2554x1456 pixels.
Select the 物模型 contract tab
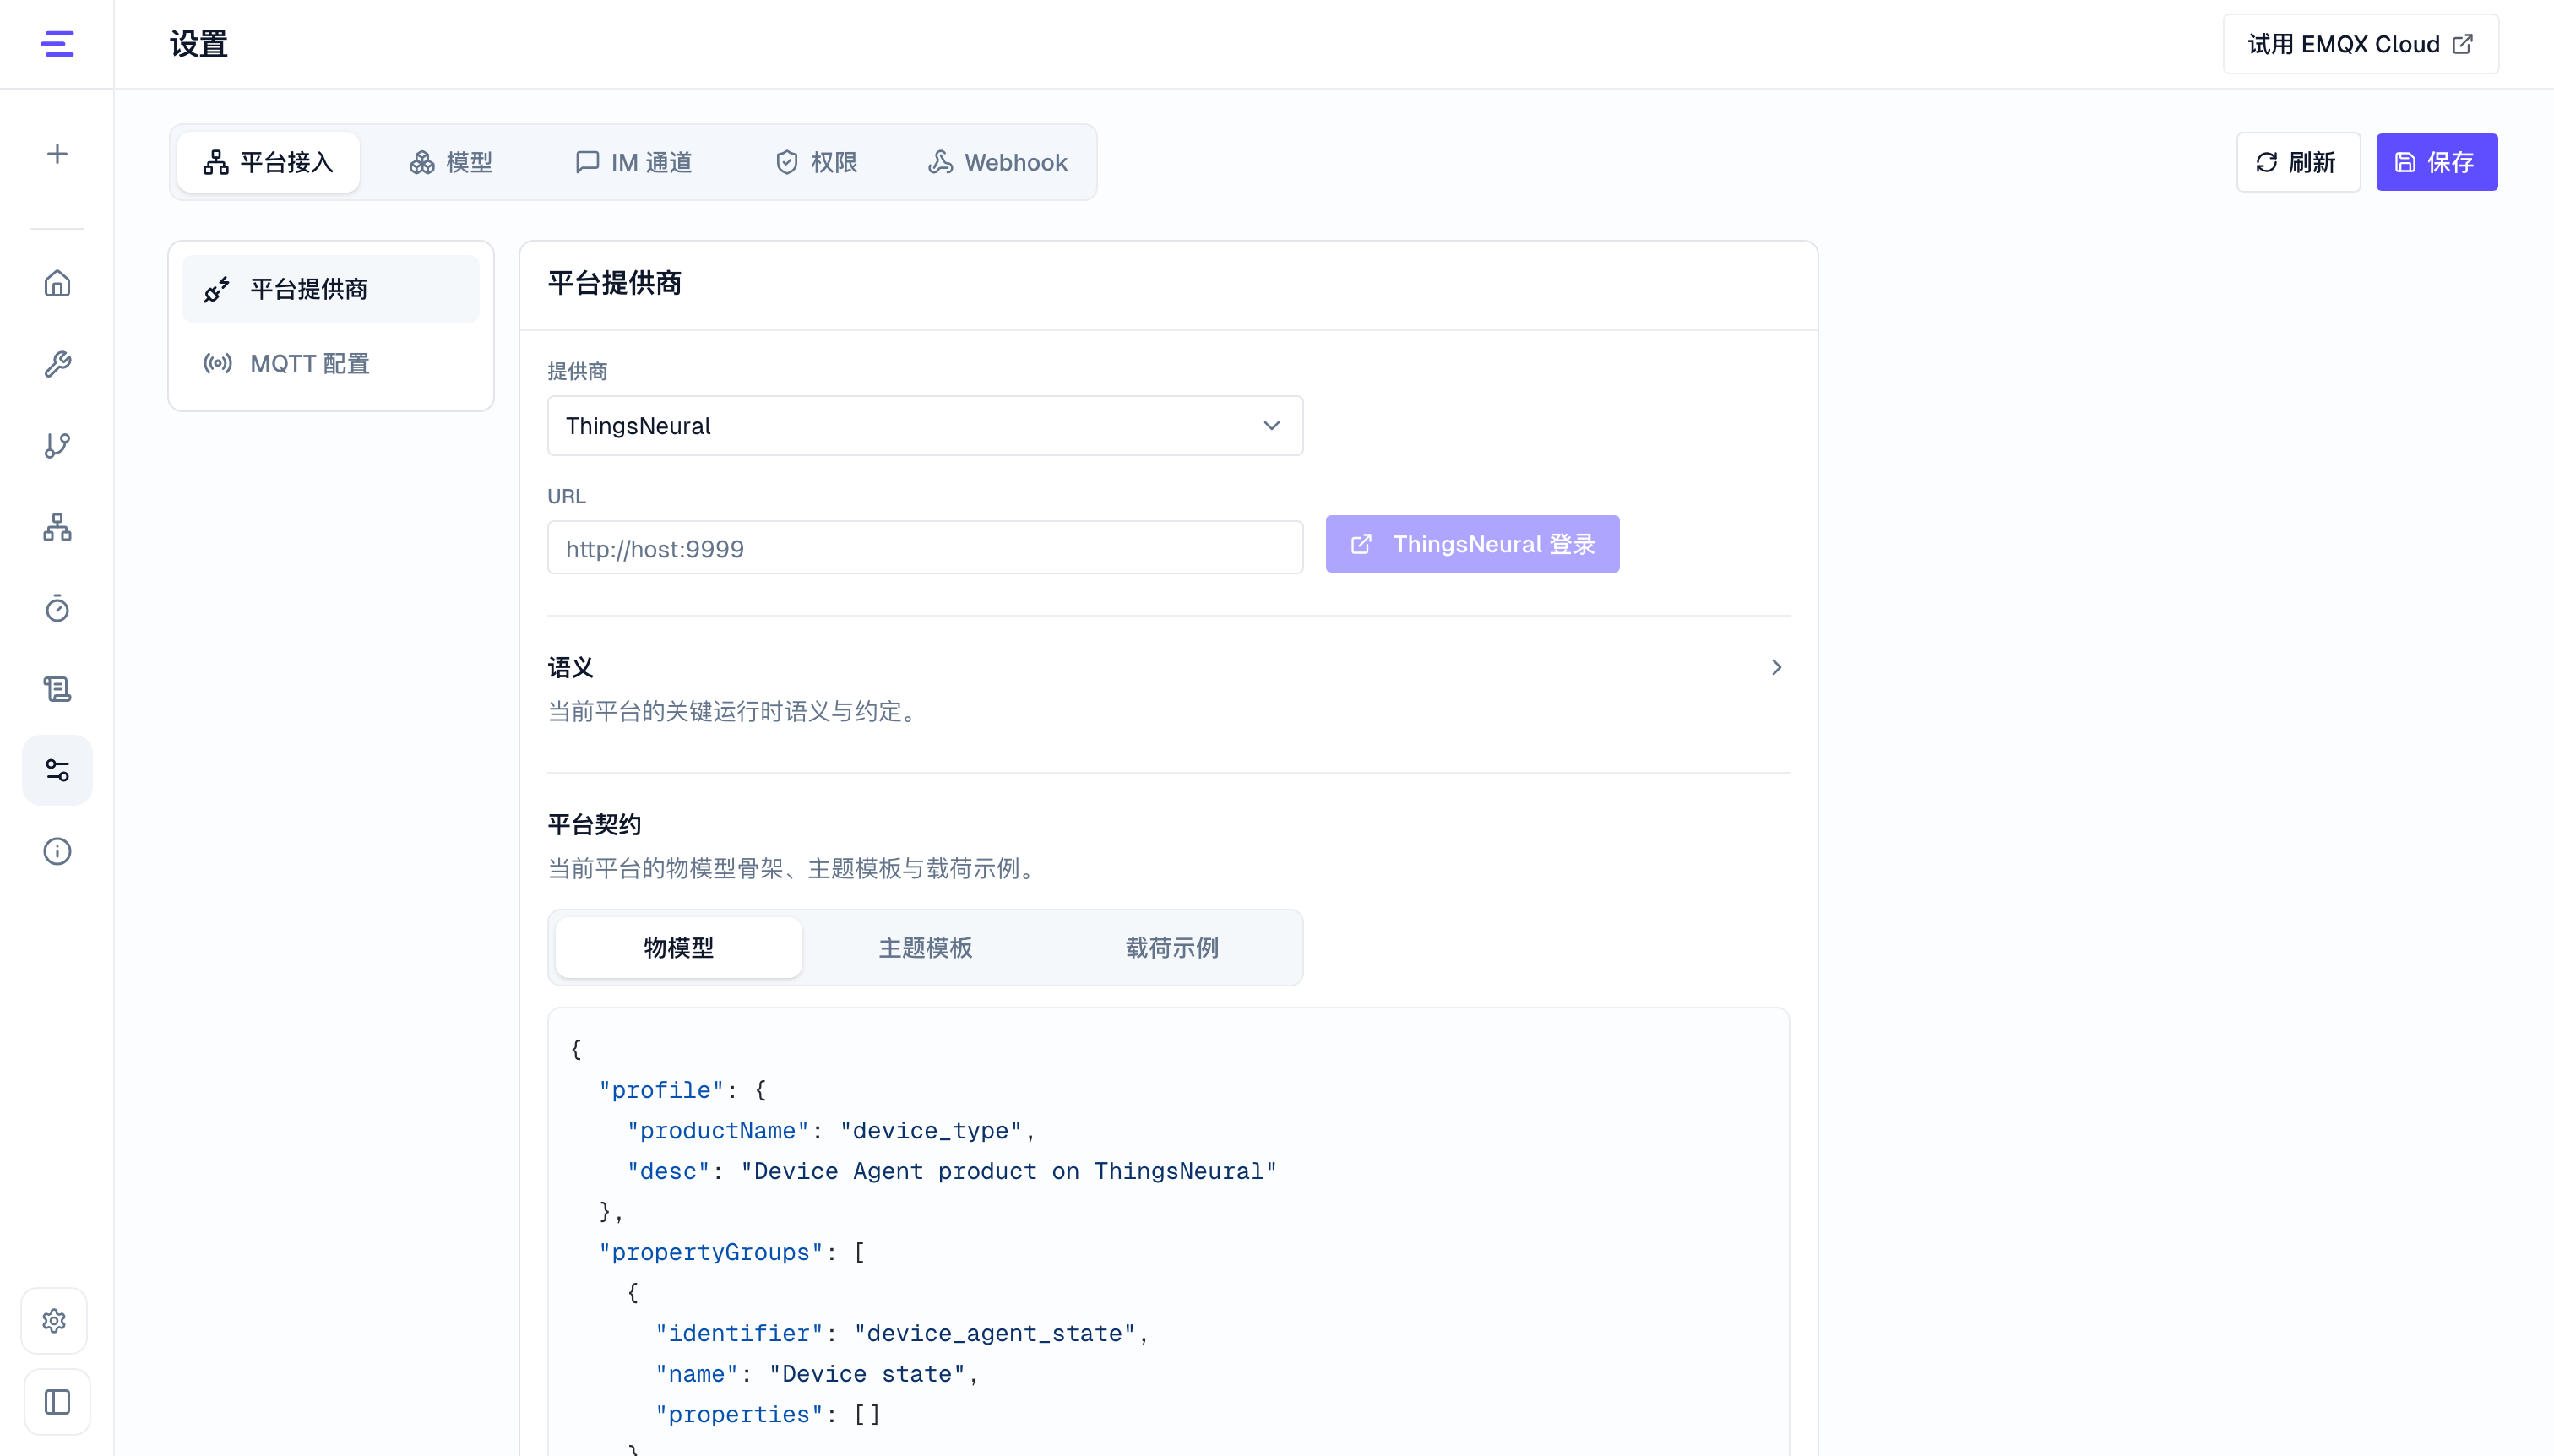(x=679, y=948)
